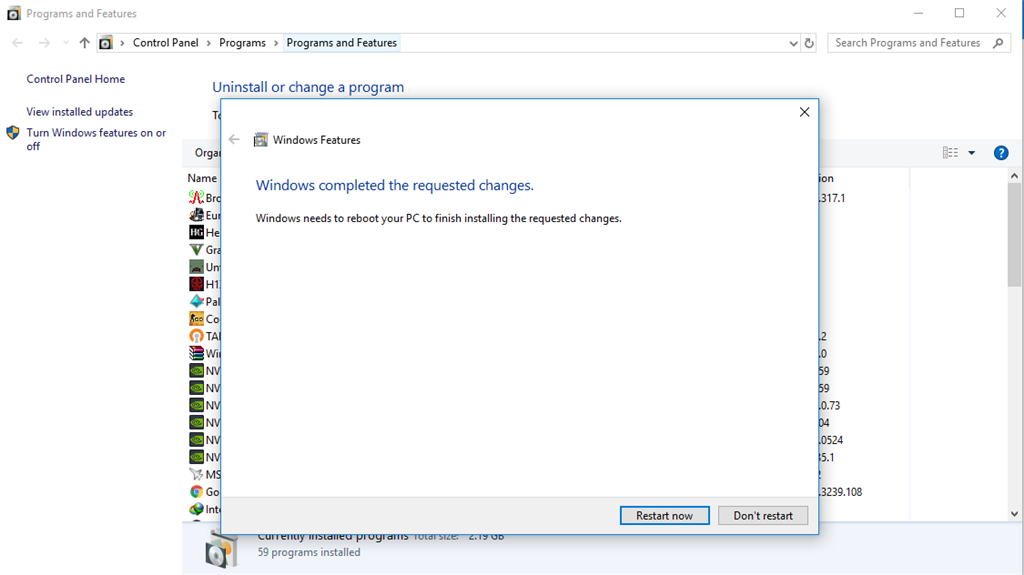Open the blue Help icon

click(1000, 153)
